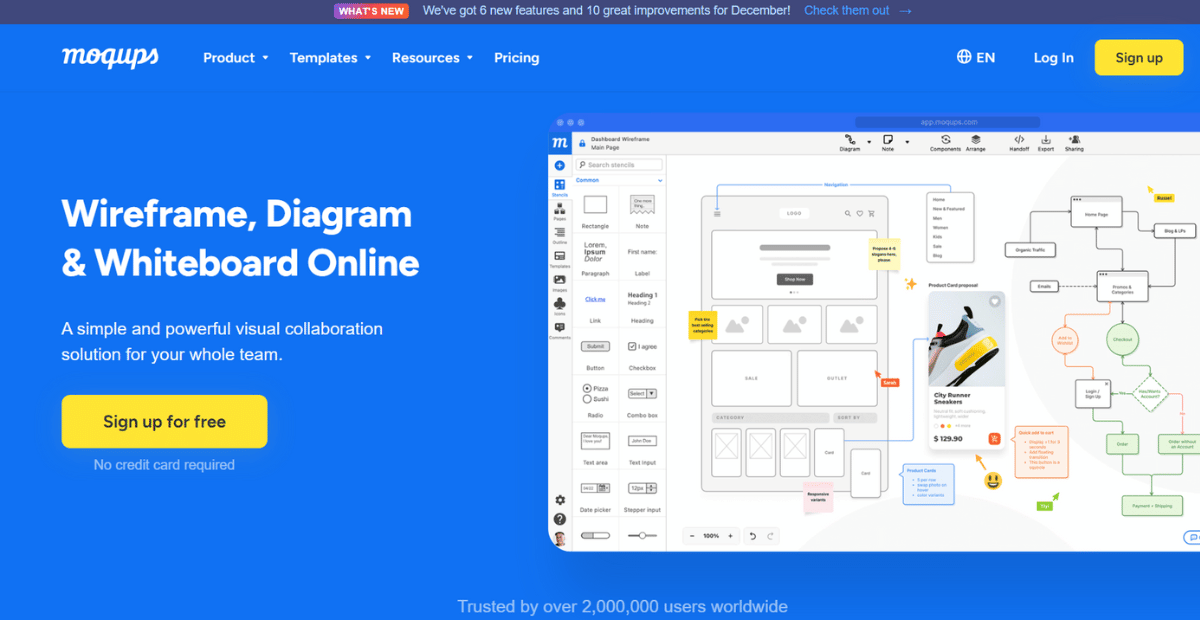Click the help question mark icon

[560, 519]
